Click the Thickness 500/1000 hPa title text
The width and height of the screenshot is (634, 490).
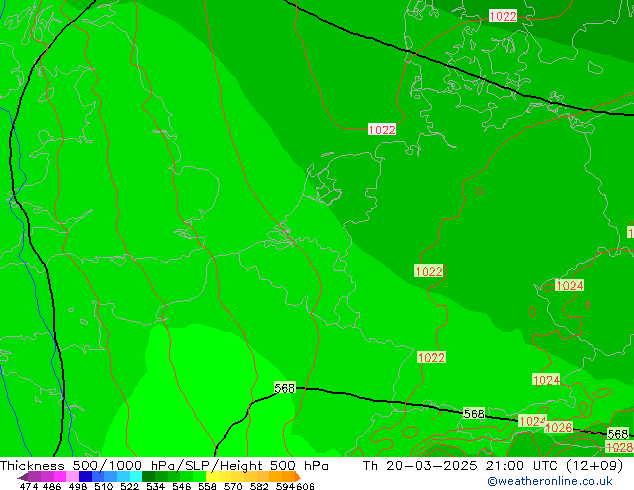[x=88, y=466]
